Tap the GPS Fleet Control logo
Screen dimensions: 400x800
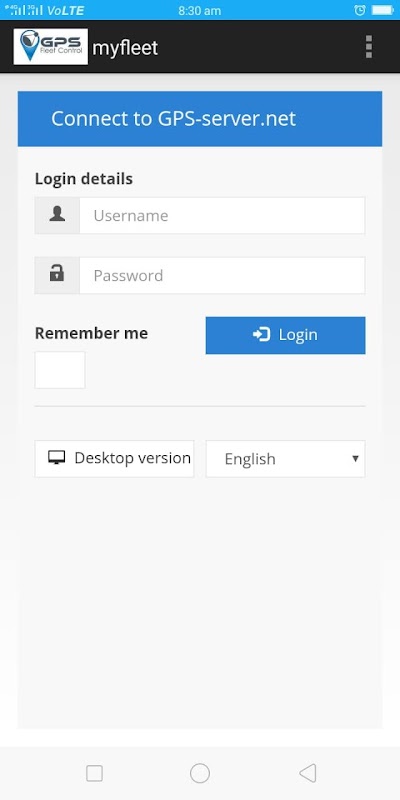(51, 47)
